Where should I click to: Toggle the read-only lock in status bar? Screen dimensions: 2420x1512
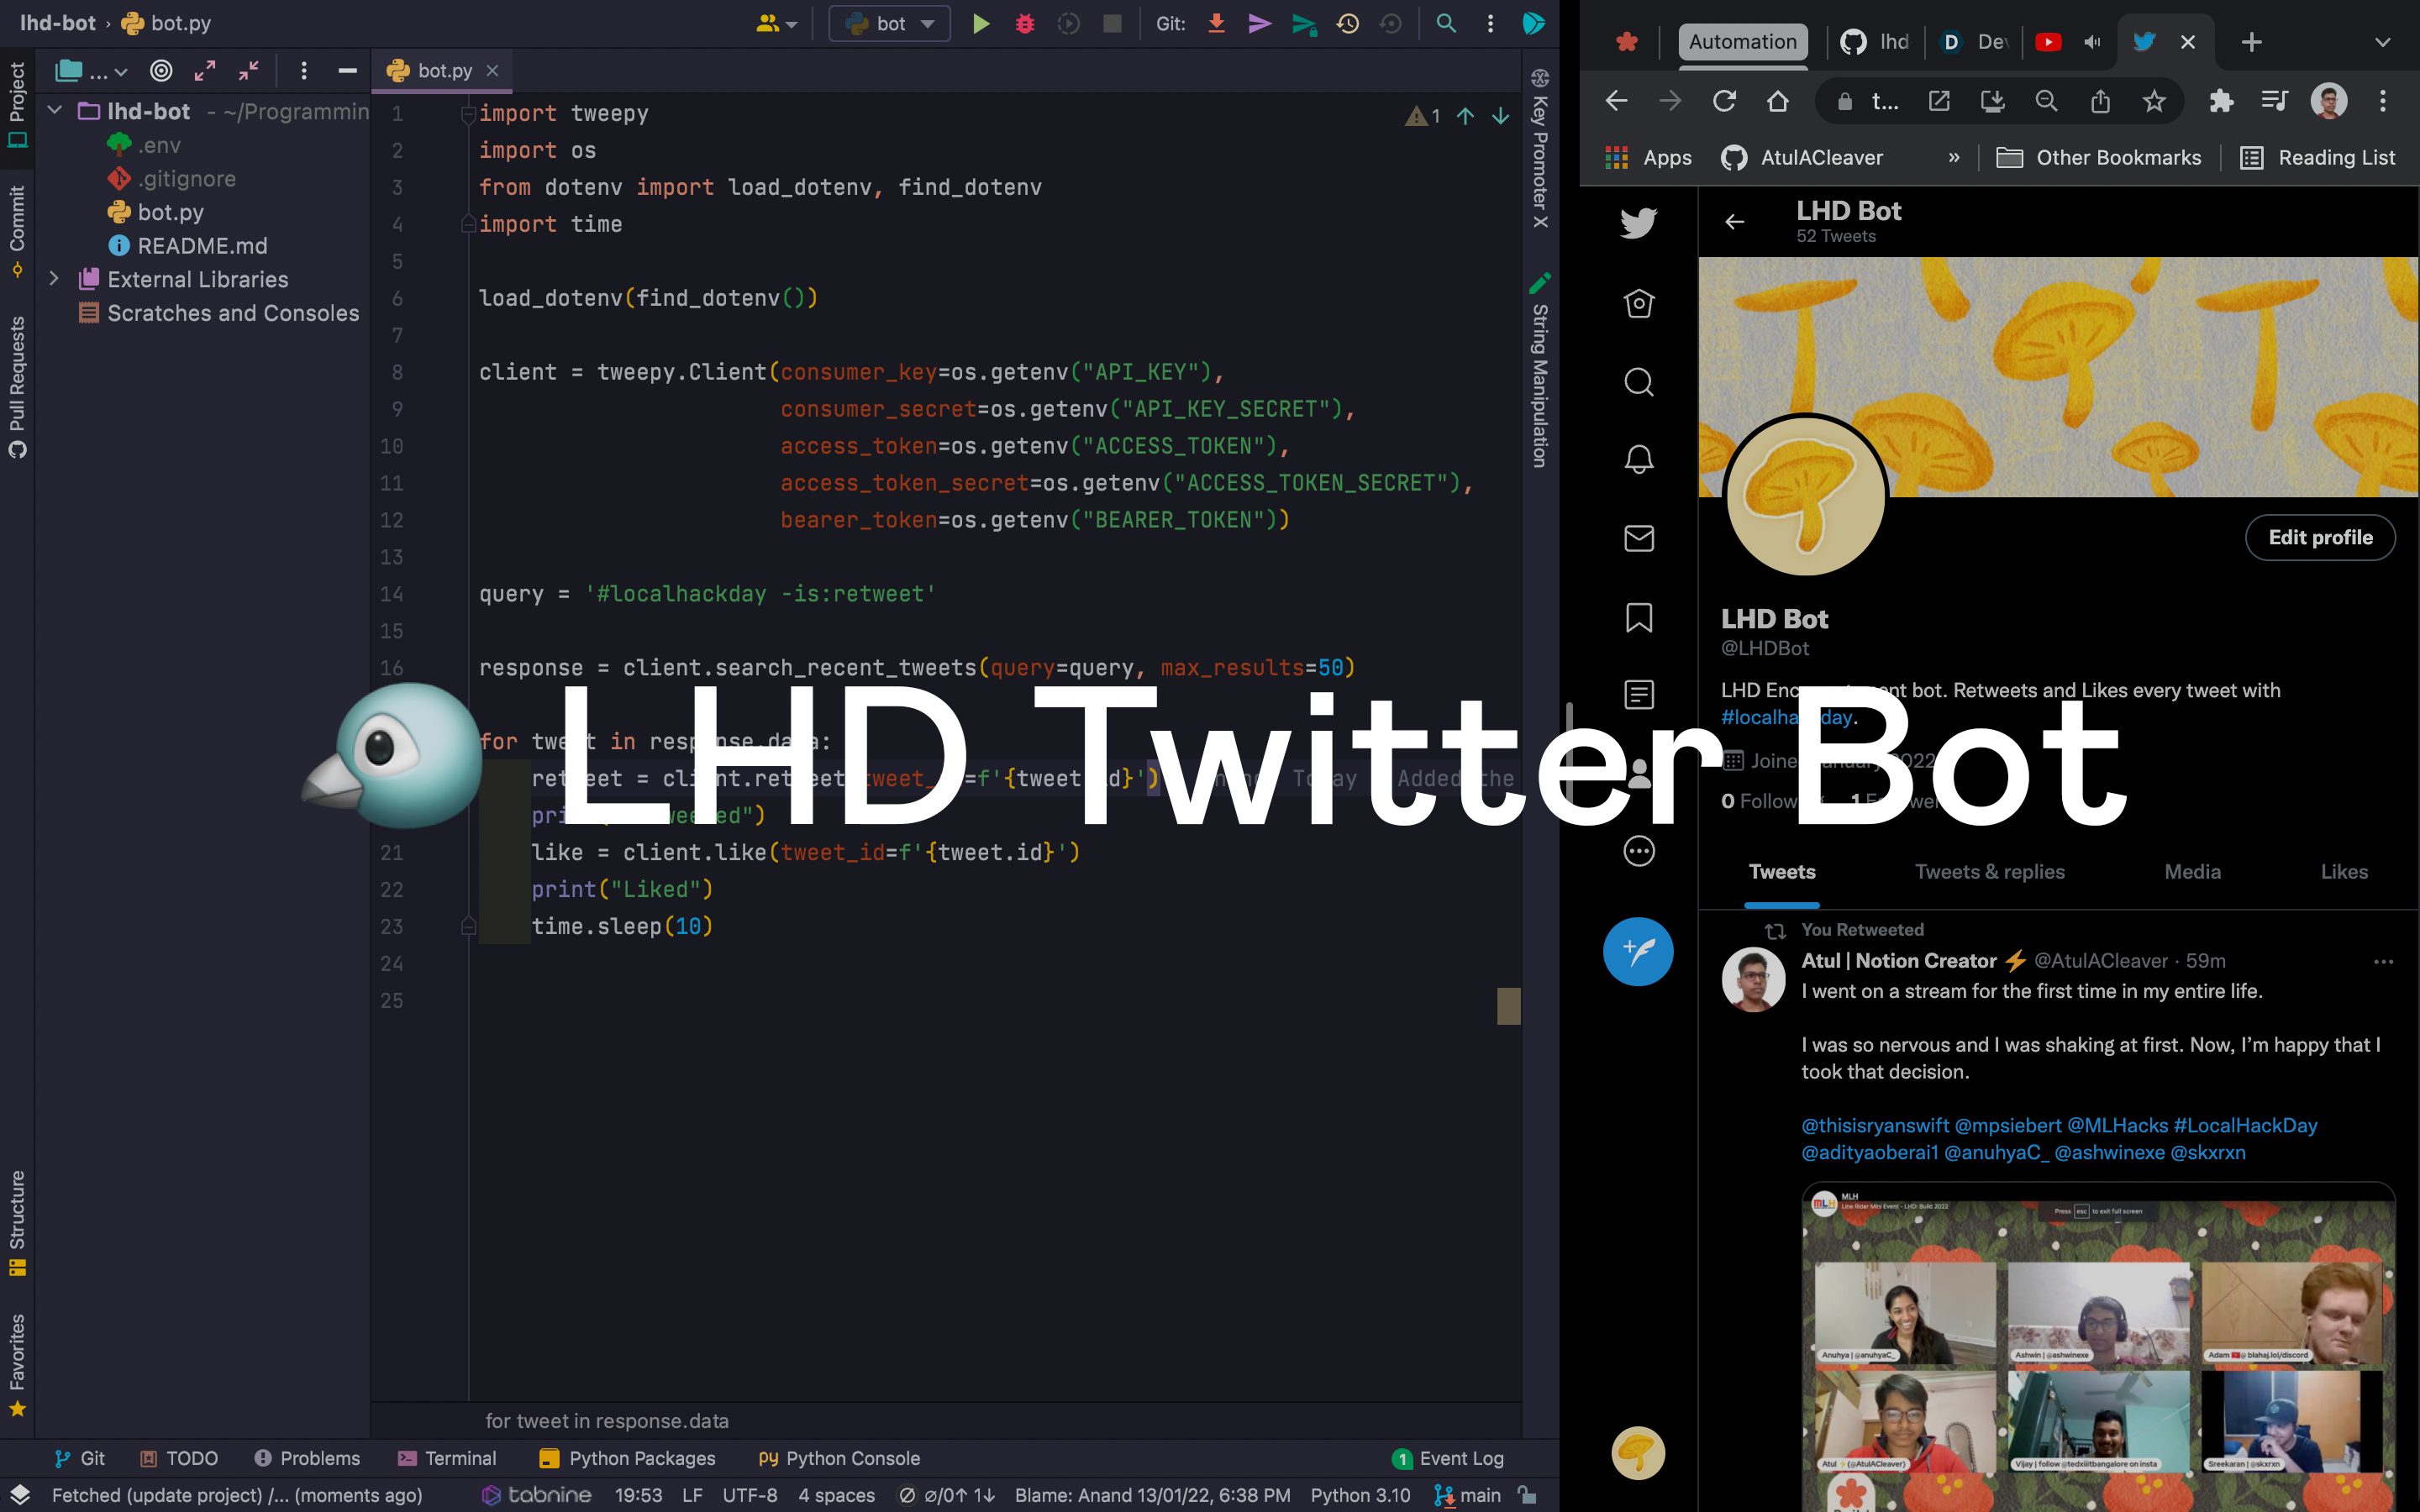click(1527, 1495)
